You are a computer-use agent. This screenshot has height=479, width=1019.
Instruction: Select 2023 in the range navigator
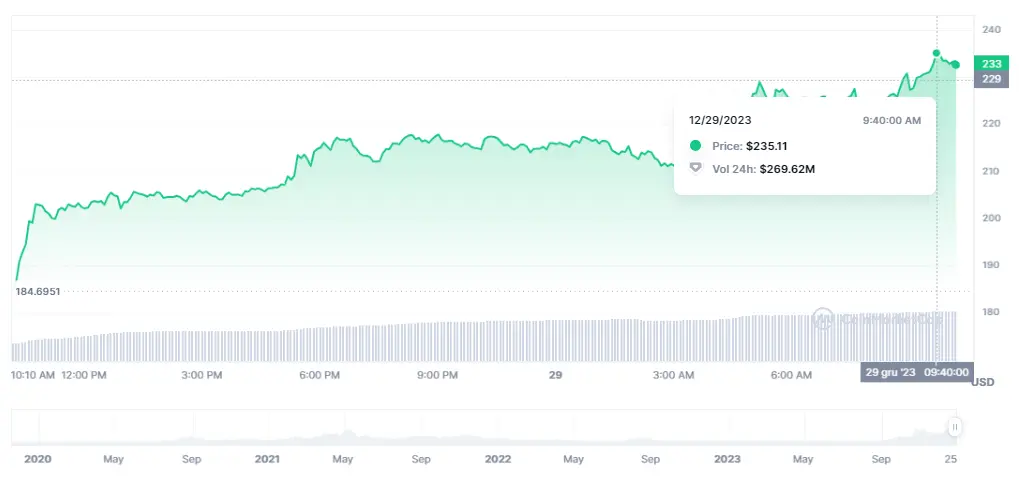click(x=727, y=459)
